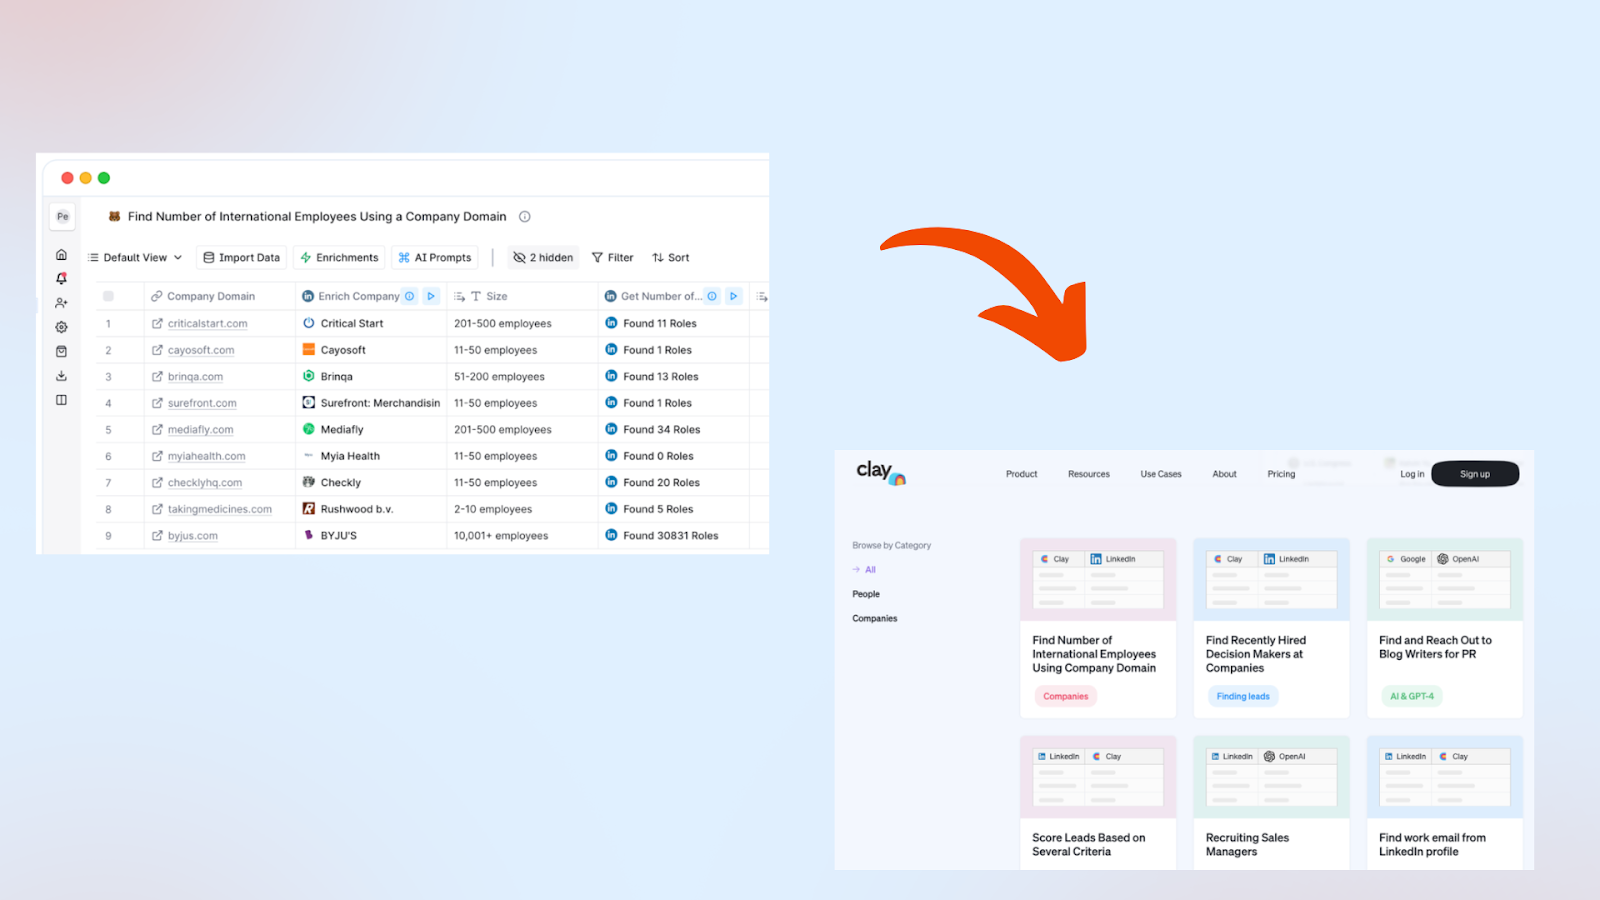Open settings with the gear icon
This screenshot has height=900, width=1600.
[61, 326]
